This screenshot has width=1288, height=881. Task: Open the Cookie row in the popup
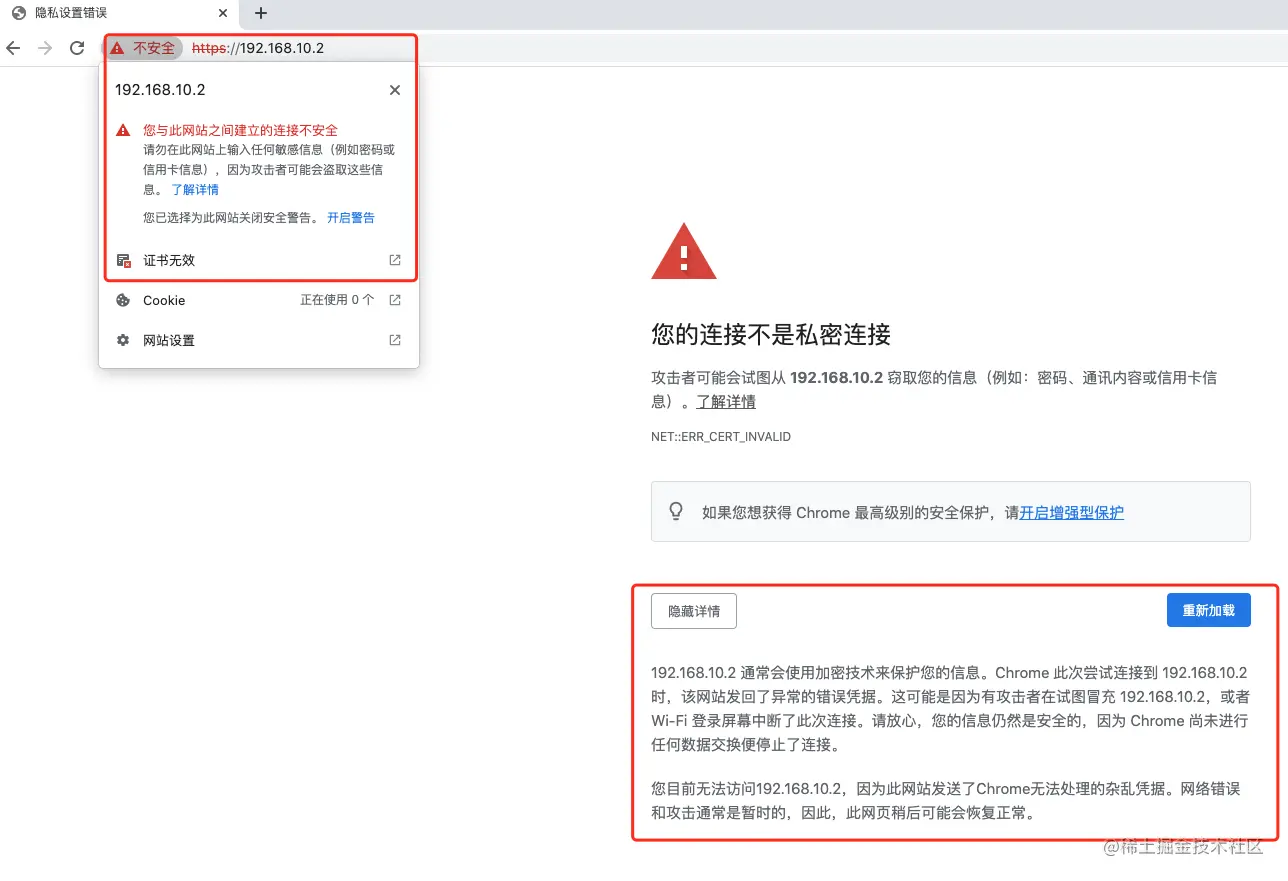(259, 300)
